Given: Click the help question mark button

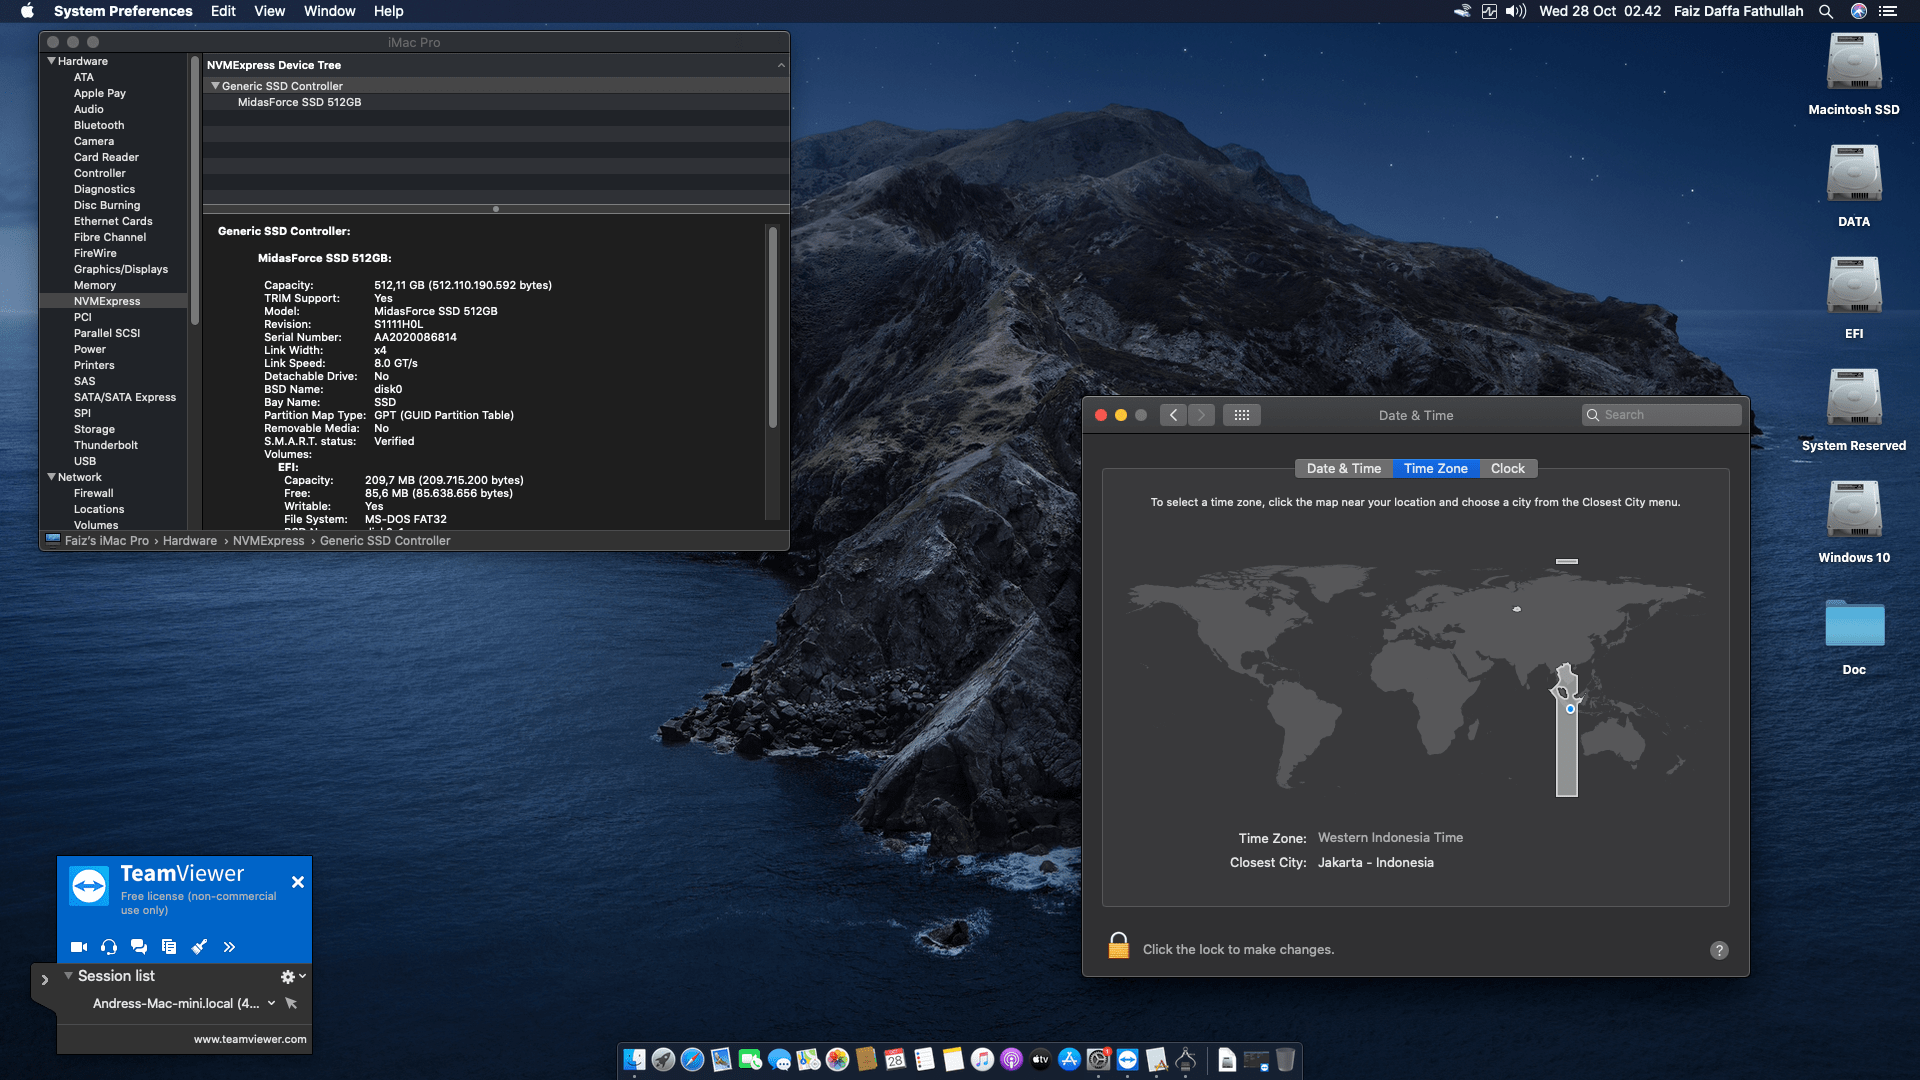Looking at the screenshot, I should [x=1718, y=950].
